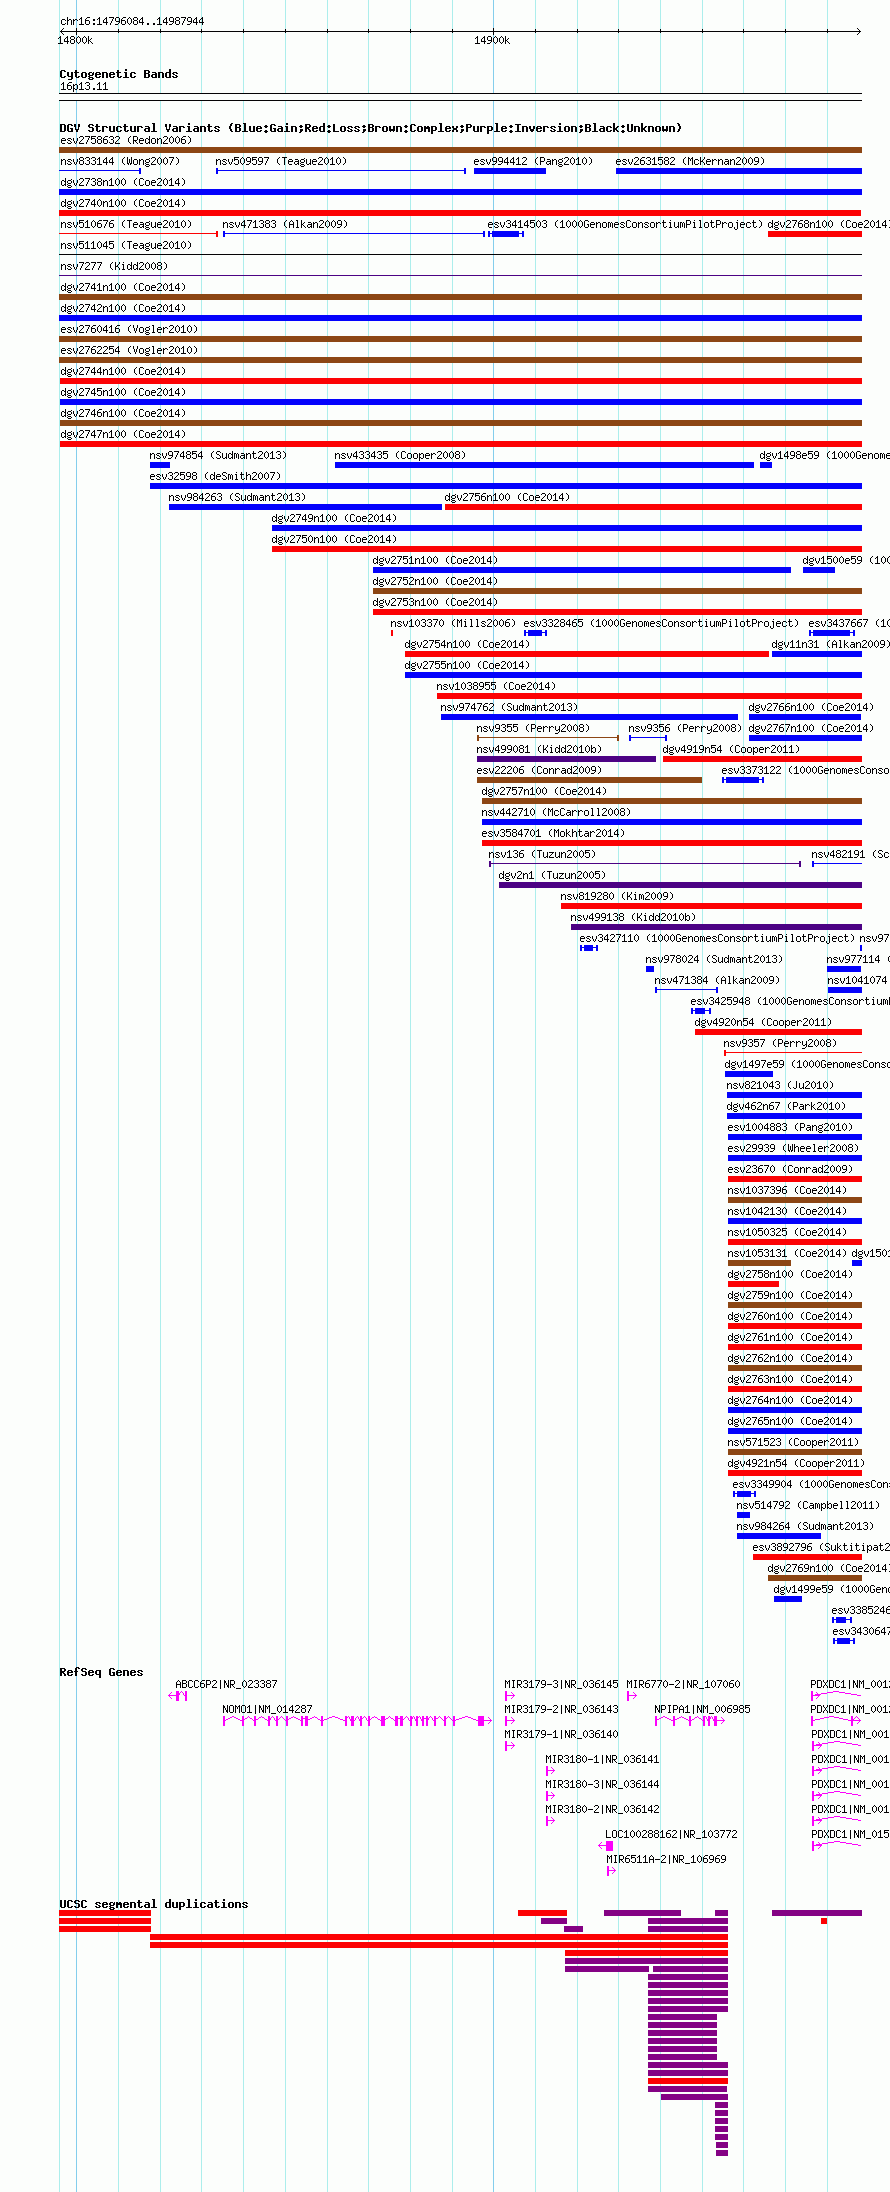
Task: Select nsv1038955 (Coe2014) variant
Action: (649, 696)
